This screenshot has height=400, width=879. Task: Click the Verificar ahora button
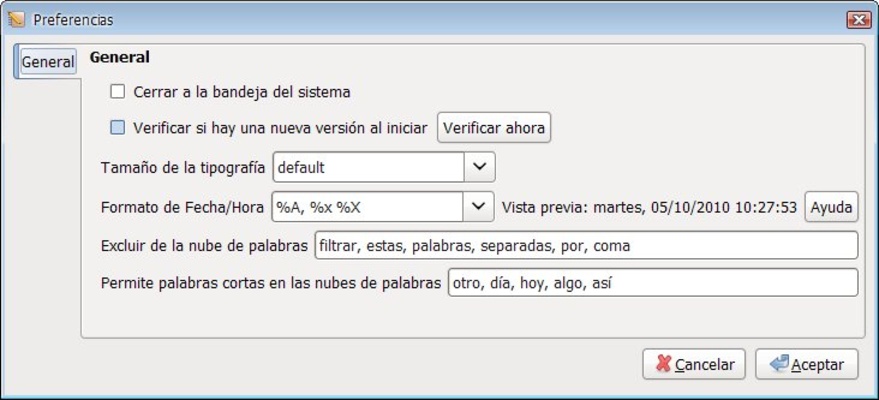(x=494, y=128)
